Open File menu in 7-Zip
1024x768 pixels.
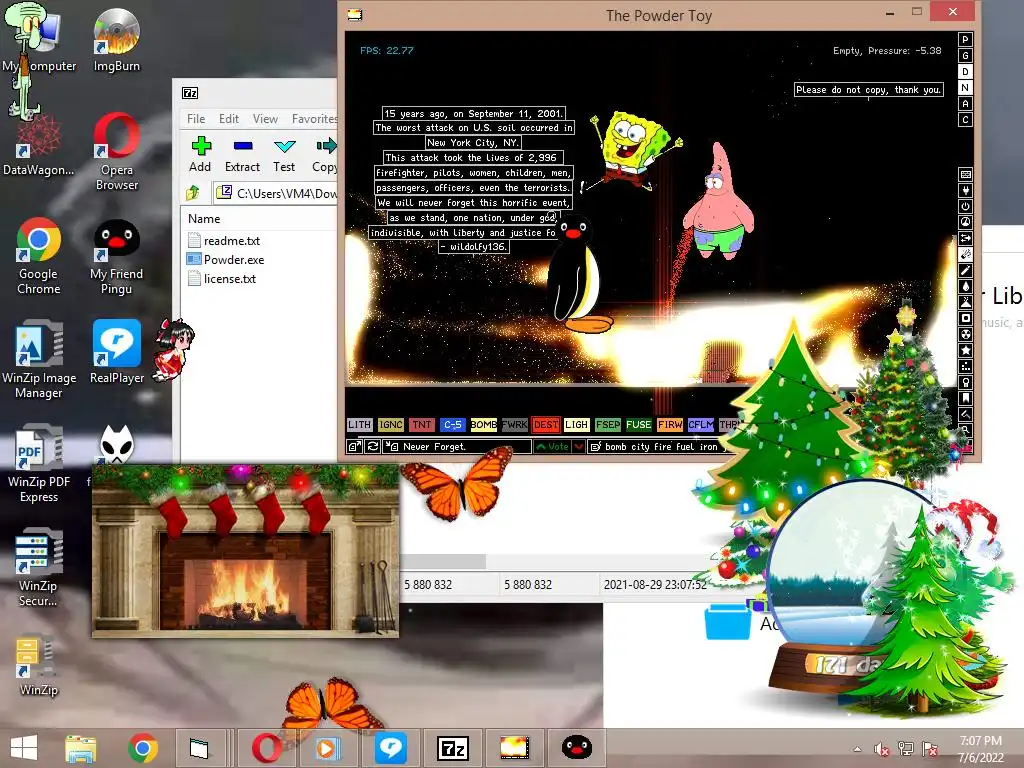tap(196, 119)
